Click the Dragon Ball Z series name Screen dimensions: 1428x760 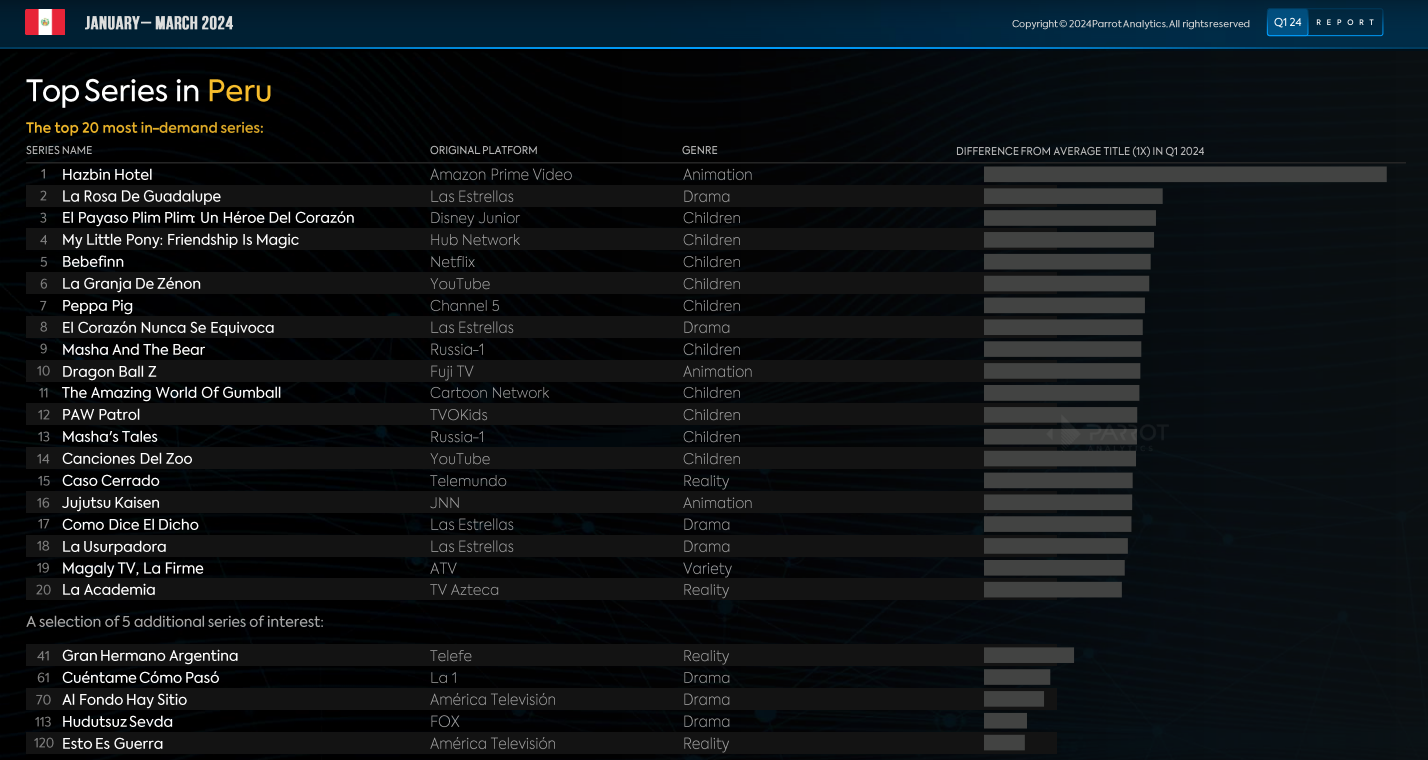pos(109,372)
